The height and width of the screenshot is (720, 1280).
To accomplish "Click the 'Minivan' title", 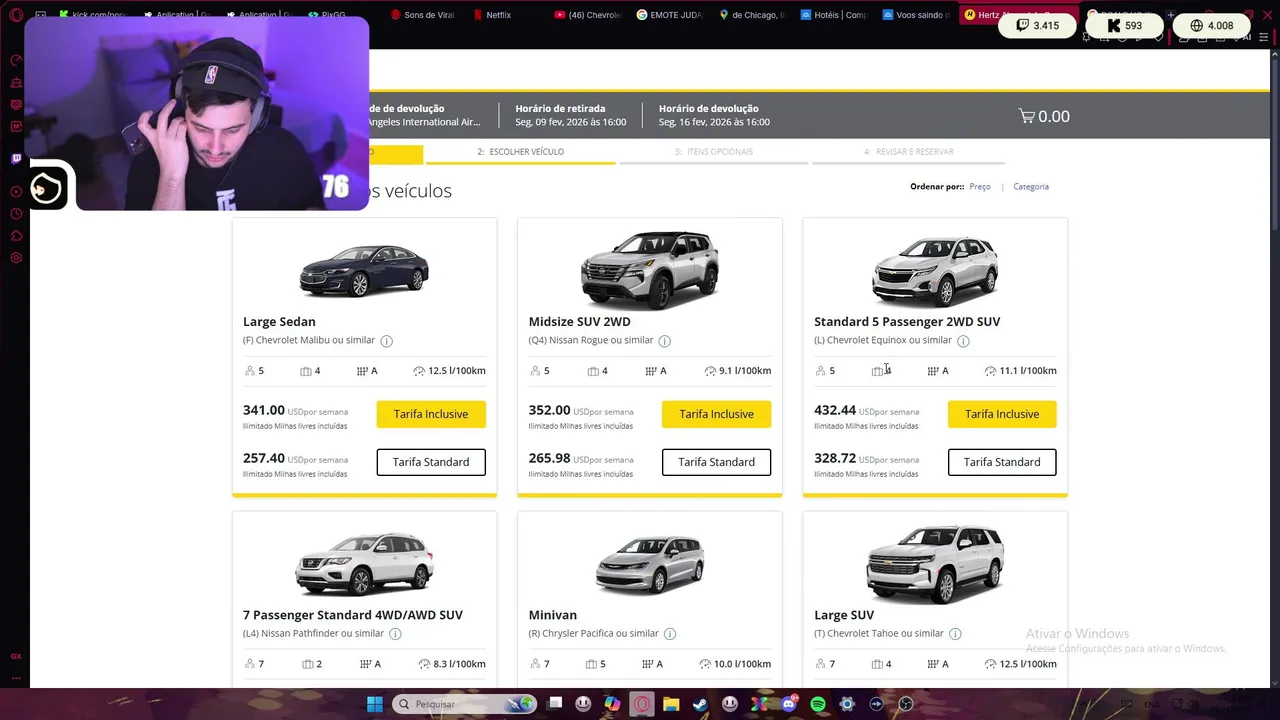I will (x=553, y=615).
